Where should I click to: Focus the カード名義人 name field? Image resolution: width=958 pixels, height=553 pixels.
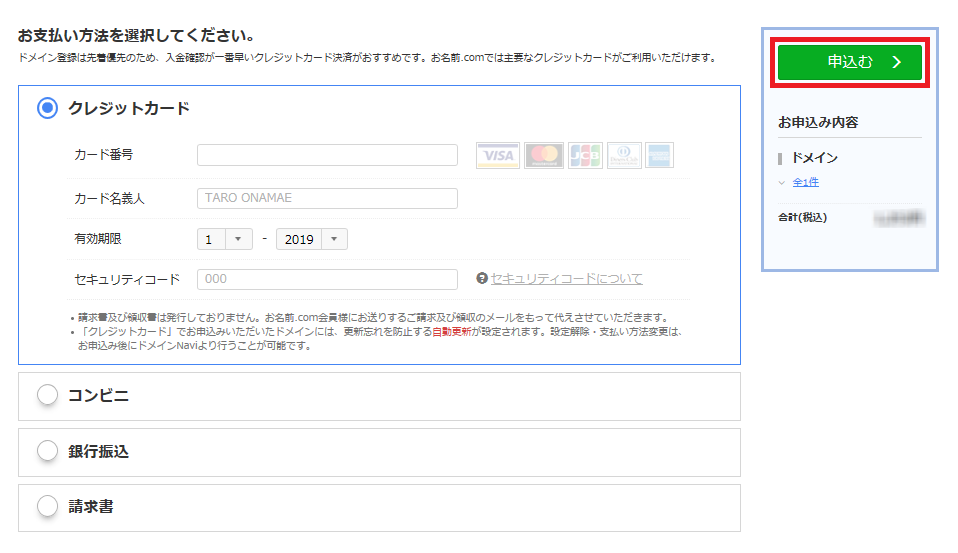(327, 198)
